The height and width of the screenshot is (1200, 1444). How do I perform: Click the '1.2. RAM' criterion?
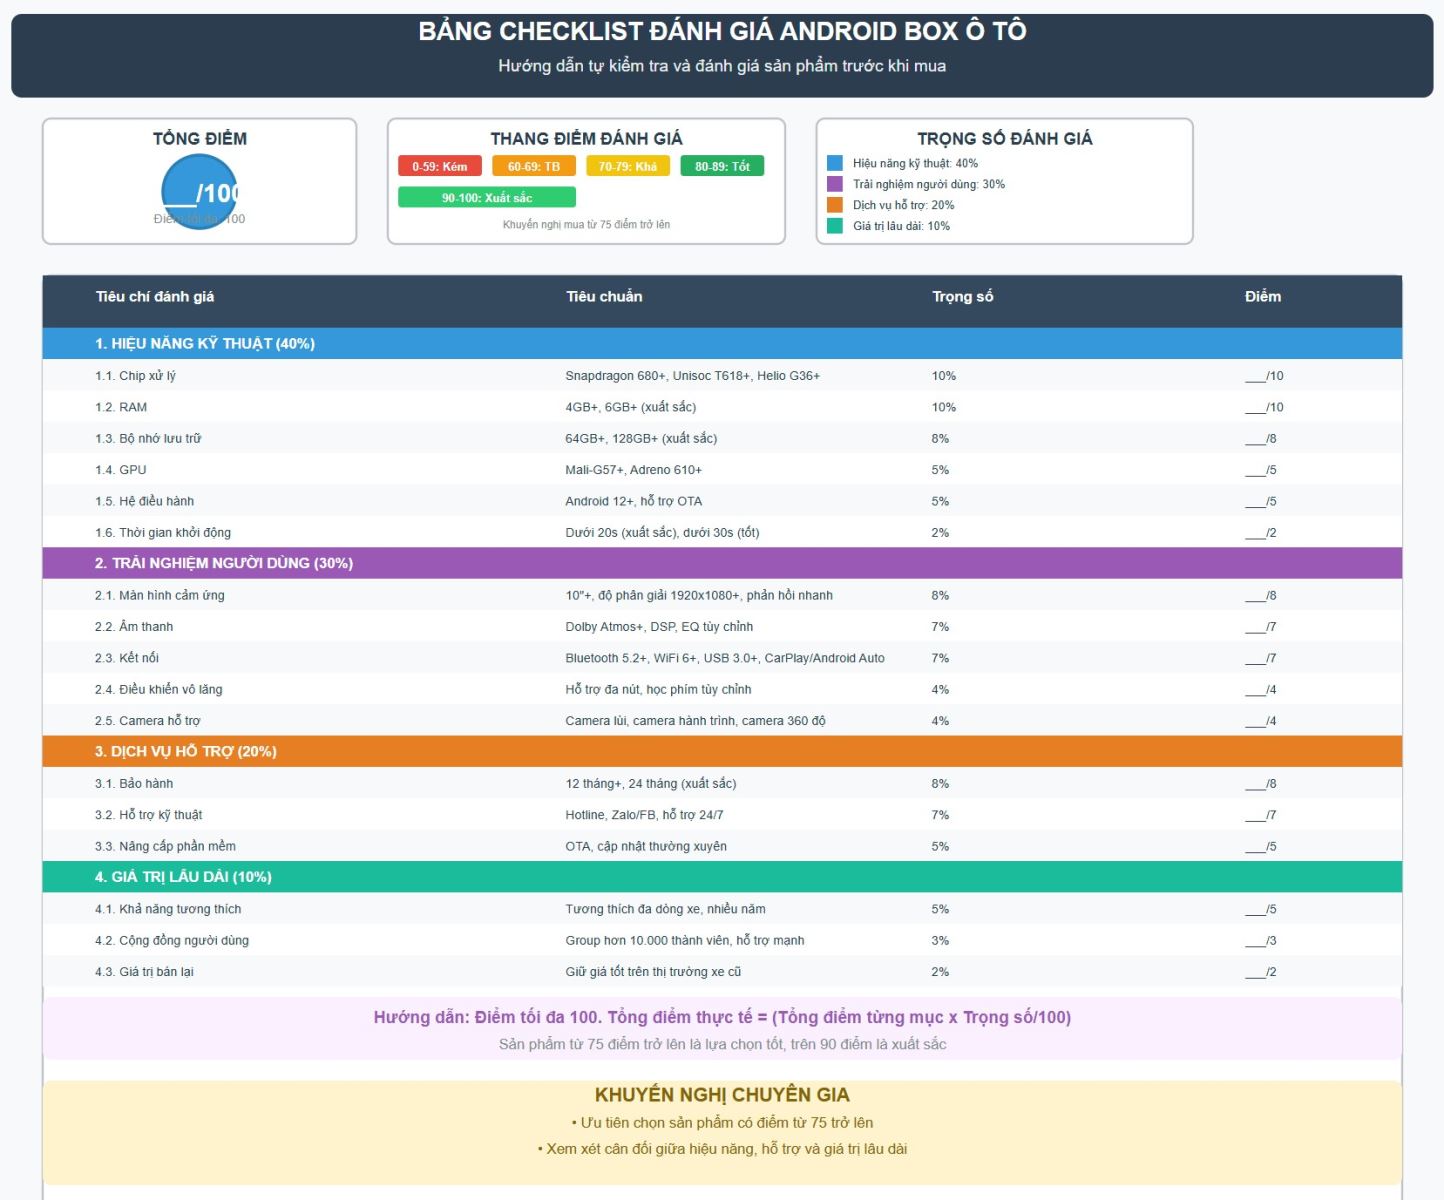coord(121,407)
